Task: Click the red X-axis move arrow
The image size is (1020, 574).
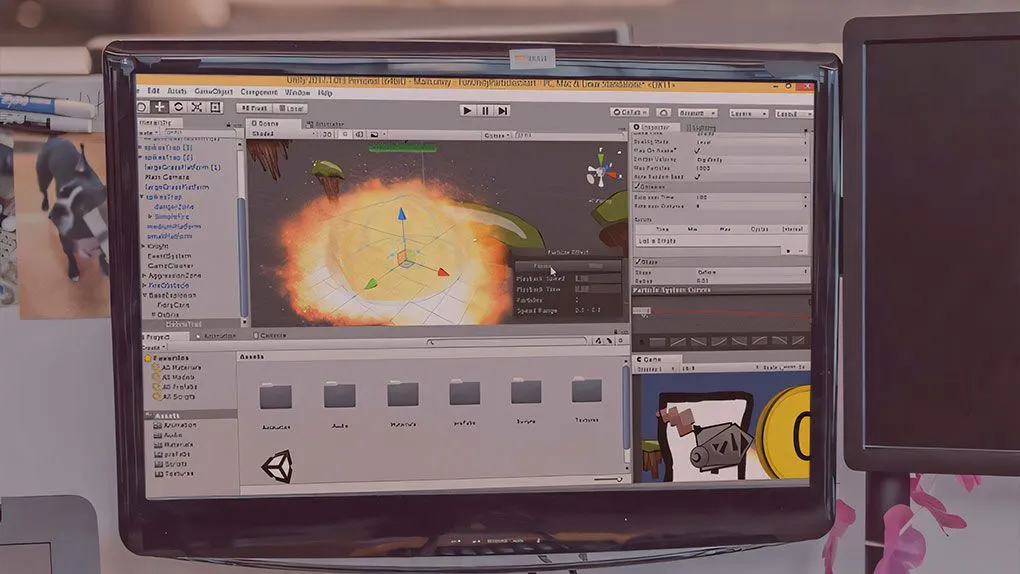Action: (x=442, y=272)
